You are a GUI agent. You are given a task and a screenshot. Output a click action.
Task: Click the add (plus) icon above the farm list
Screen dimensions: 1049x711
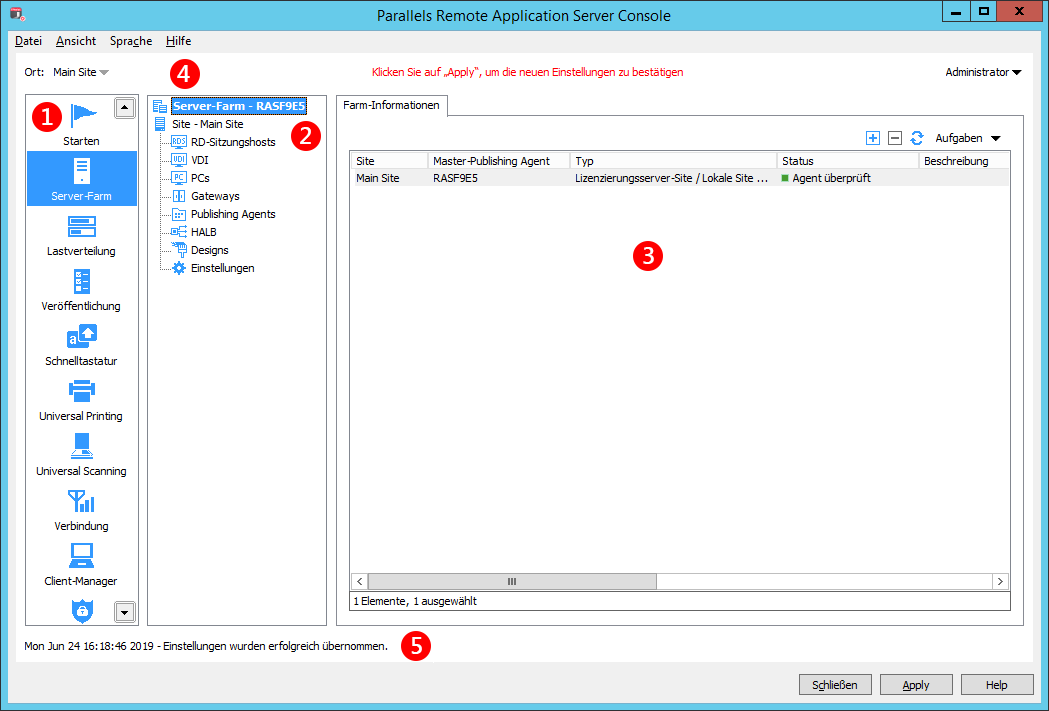tap(872, 138)
